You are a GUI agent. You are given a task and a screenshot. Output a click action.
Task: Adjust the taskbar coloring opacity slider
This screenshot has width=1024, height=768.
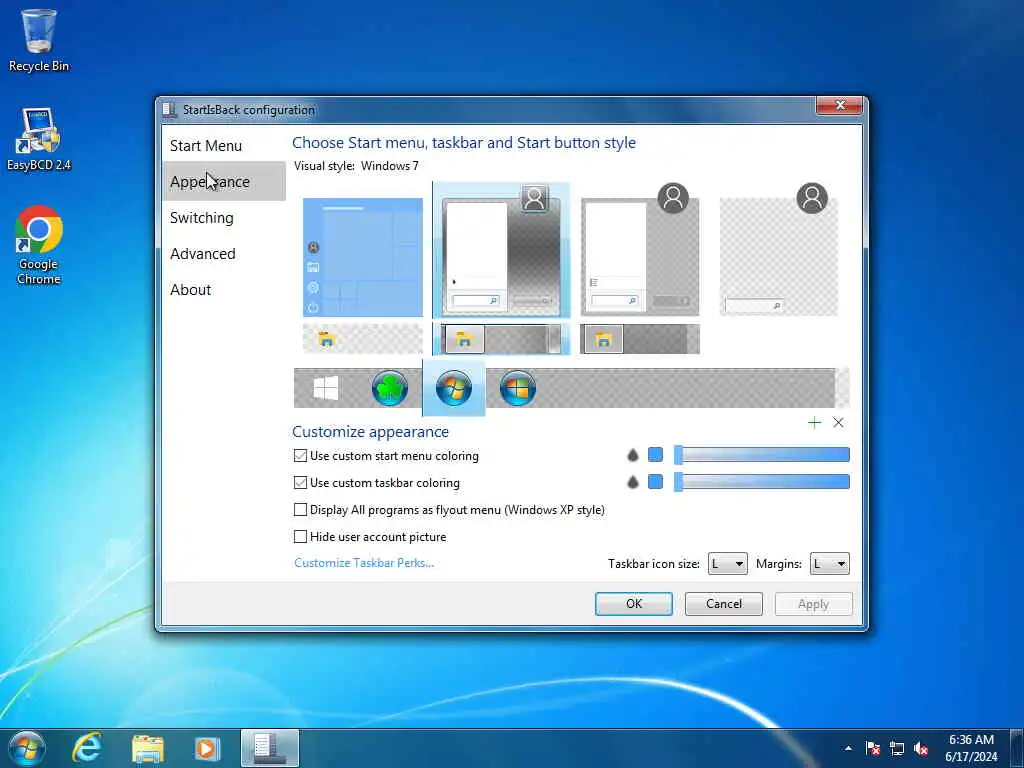click(762, 482)
